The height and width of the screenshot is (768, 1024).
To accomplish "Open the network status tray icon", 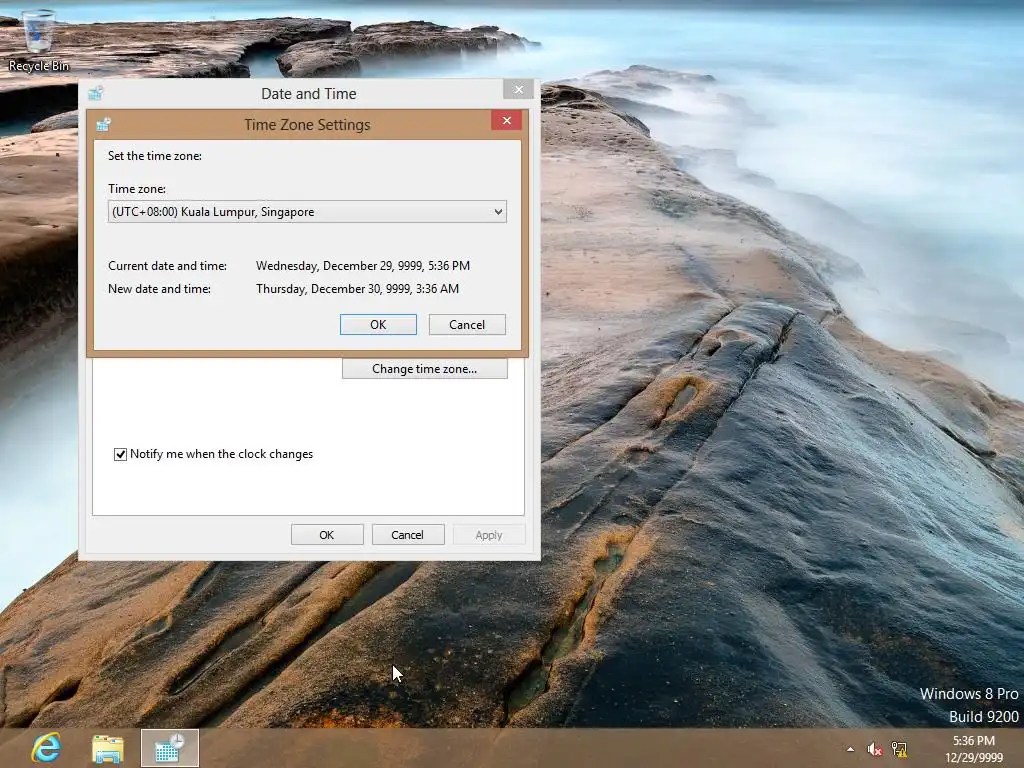I will coord(899,749).
